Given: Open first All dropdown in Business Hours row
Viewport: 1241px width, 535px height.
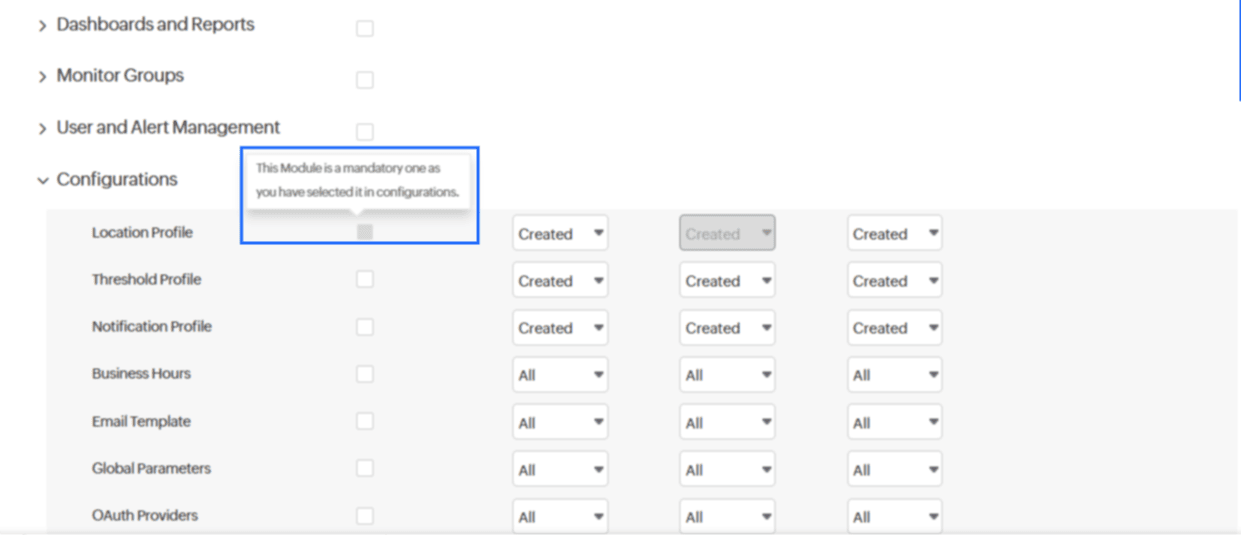Looking at the screenshot, I should (x=560, y=375).
